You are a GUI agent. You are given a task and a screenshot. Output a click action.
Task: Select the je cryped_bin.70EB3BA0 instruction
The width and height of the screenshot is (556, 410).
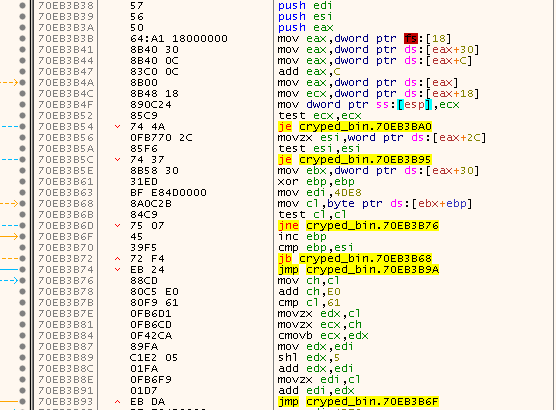click(x=355, y=127)
